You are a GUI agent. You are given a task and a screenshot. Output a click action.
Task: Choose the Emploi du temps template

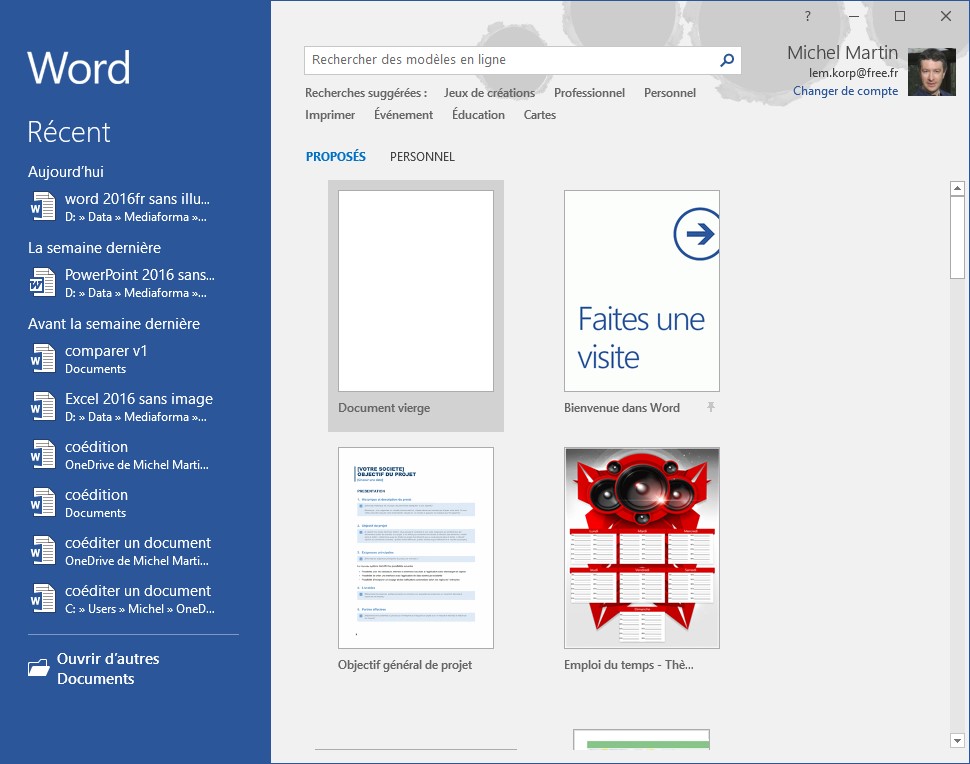[642, 547]
